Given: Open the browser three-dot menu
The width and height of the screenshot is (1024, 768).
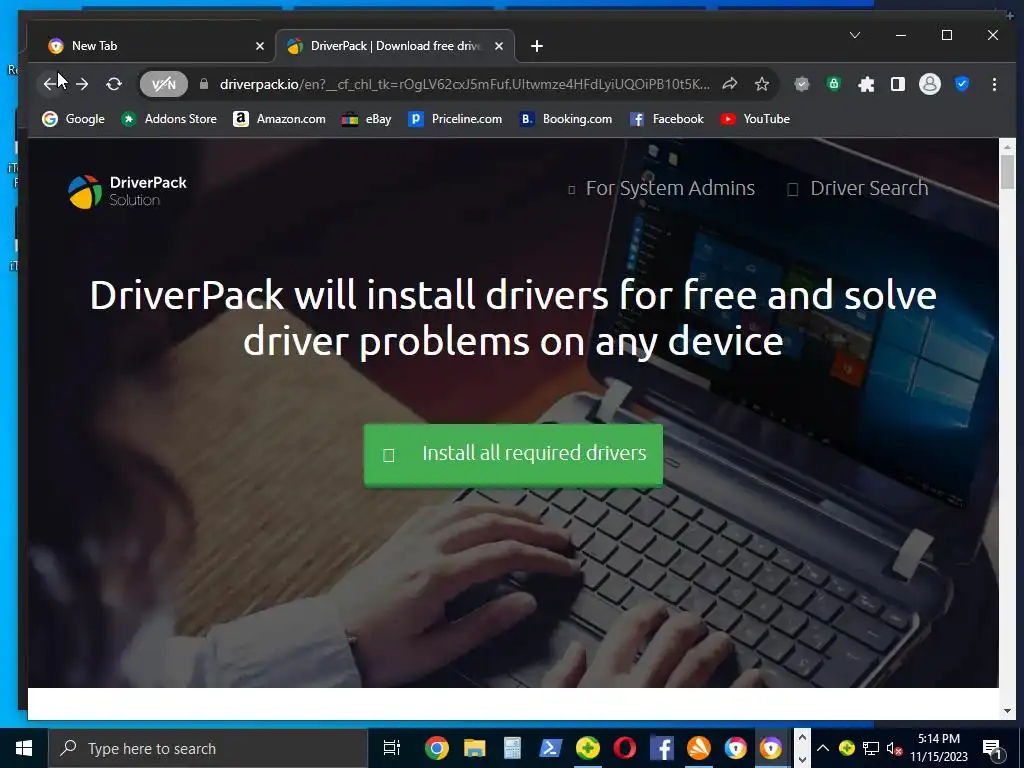Looking at the screenshot, I should (x=994, y=84).
